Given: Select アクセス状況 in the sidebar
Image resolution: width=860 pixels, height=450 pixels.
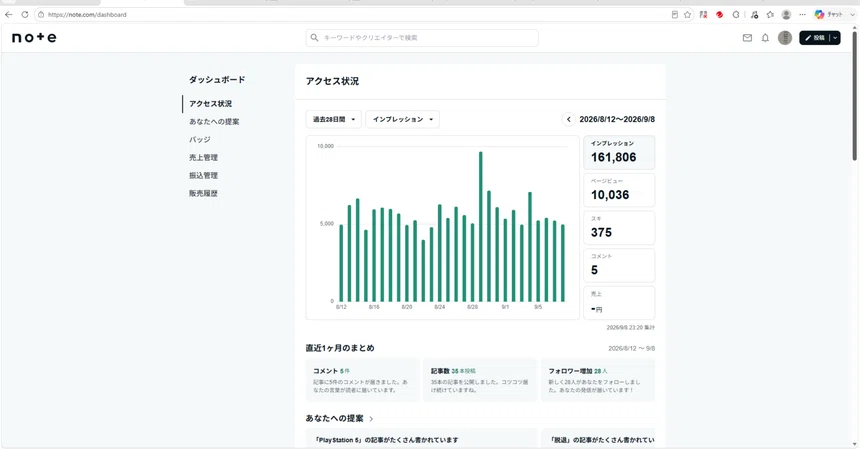Looking at the screenshot, I should [x=211, y=104].
